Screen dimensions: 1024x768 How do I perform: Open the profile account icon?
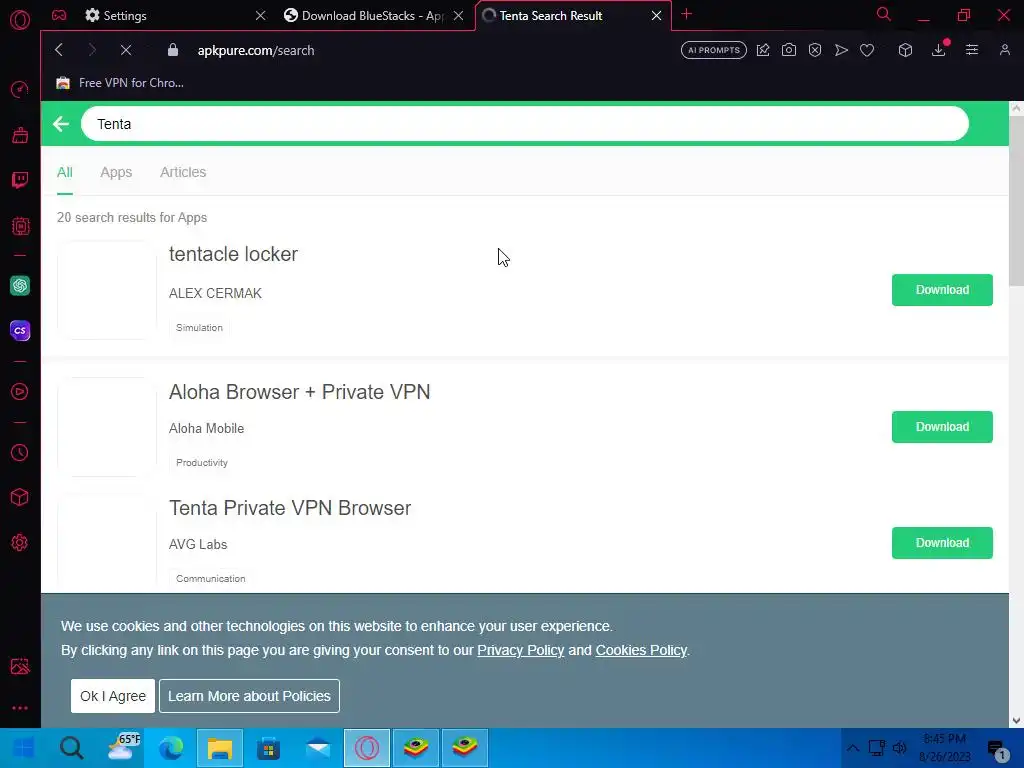tap(1005, 50)
